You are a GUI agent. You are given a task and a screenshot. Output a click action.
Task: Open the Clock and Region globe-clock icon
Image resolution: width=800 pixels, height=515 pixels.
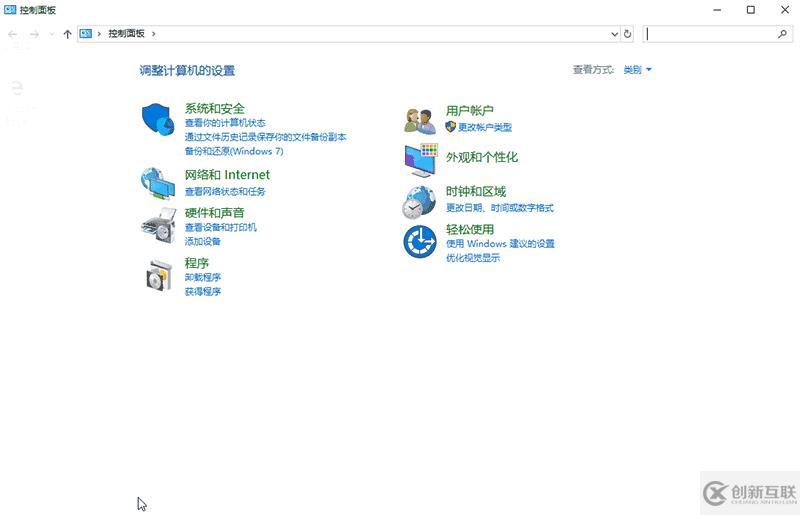(419, 202)
